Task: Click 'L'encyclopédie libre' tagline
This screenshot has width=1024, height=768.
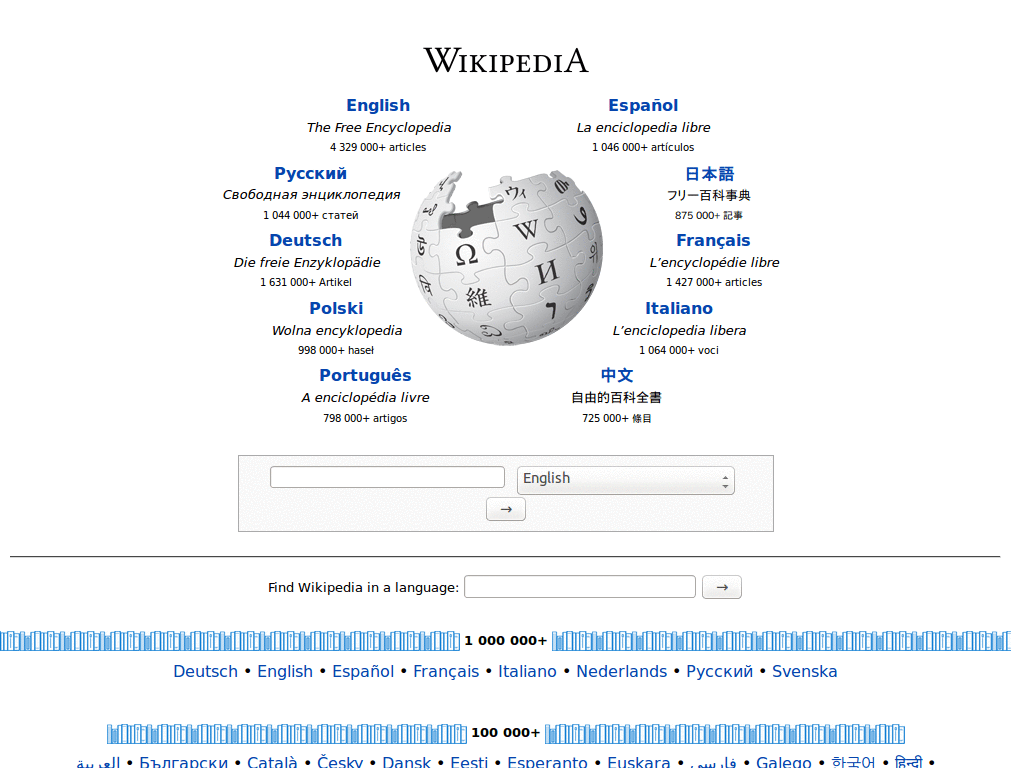Action: [714, 263]
